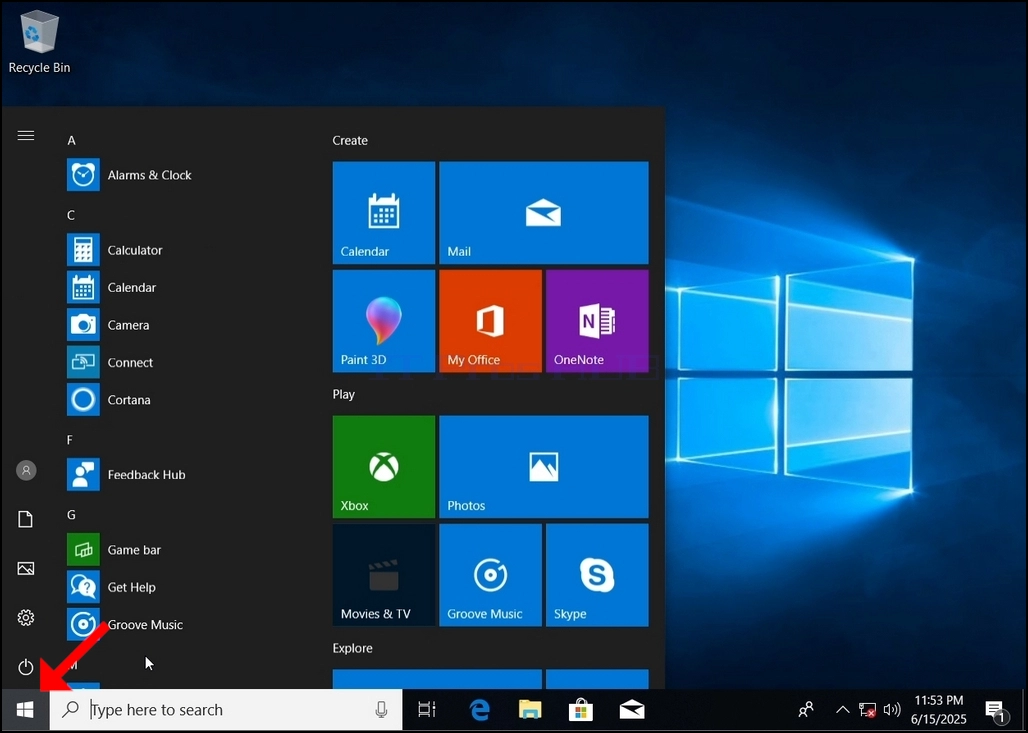Launch the Paint 3D tile

(384, 321)
